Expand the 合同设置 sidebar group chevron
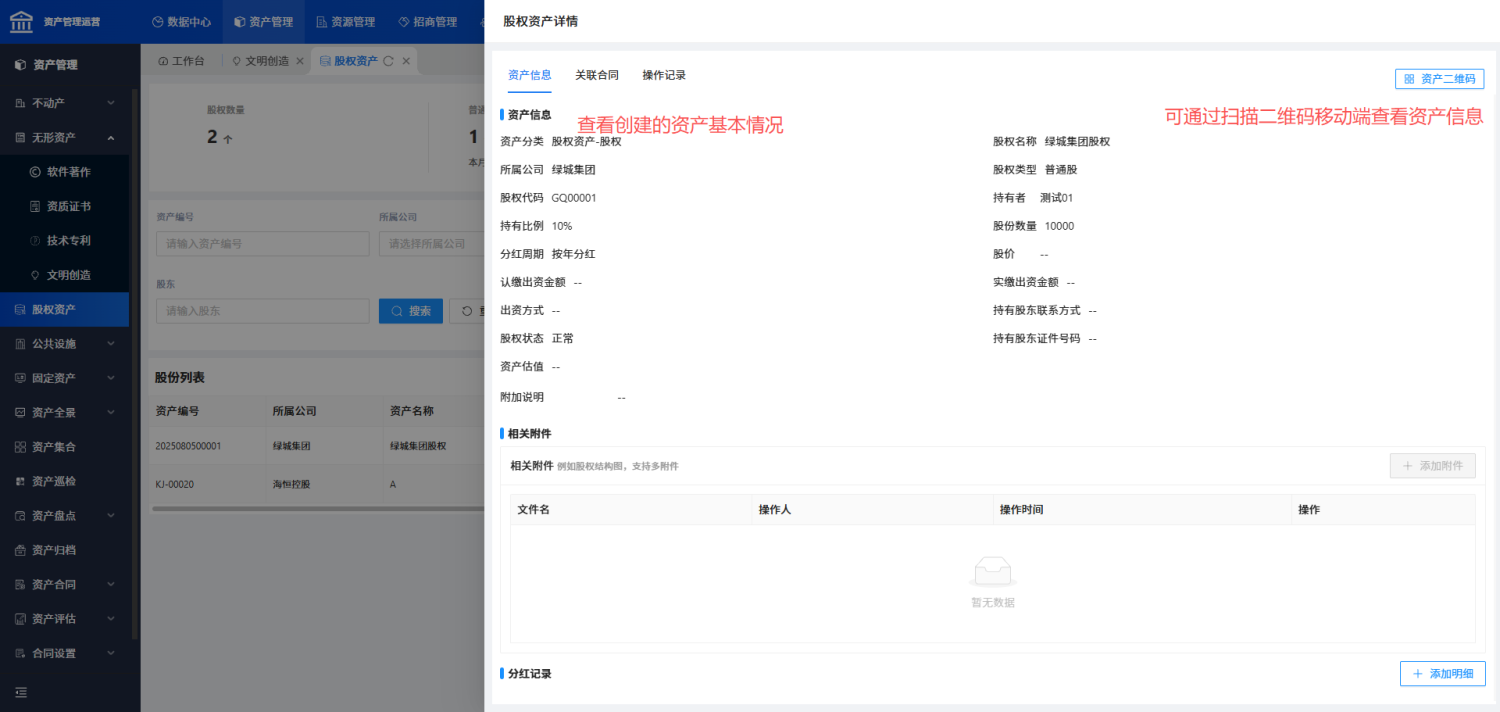This screenshot has height=712, width=1500. point(110,653)
